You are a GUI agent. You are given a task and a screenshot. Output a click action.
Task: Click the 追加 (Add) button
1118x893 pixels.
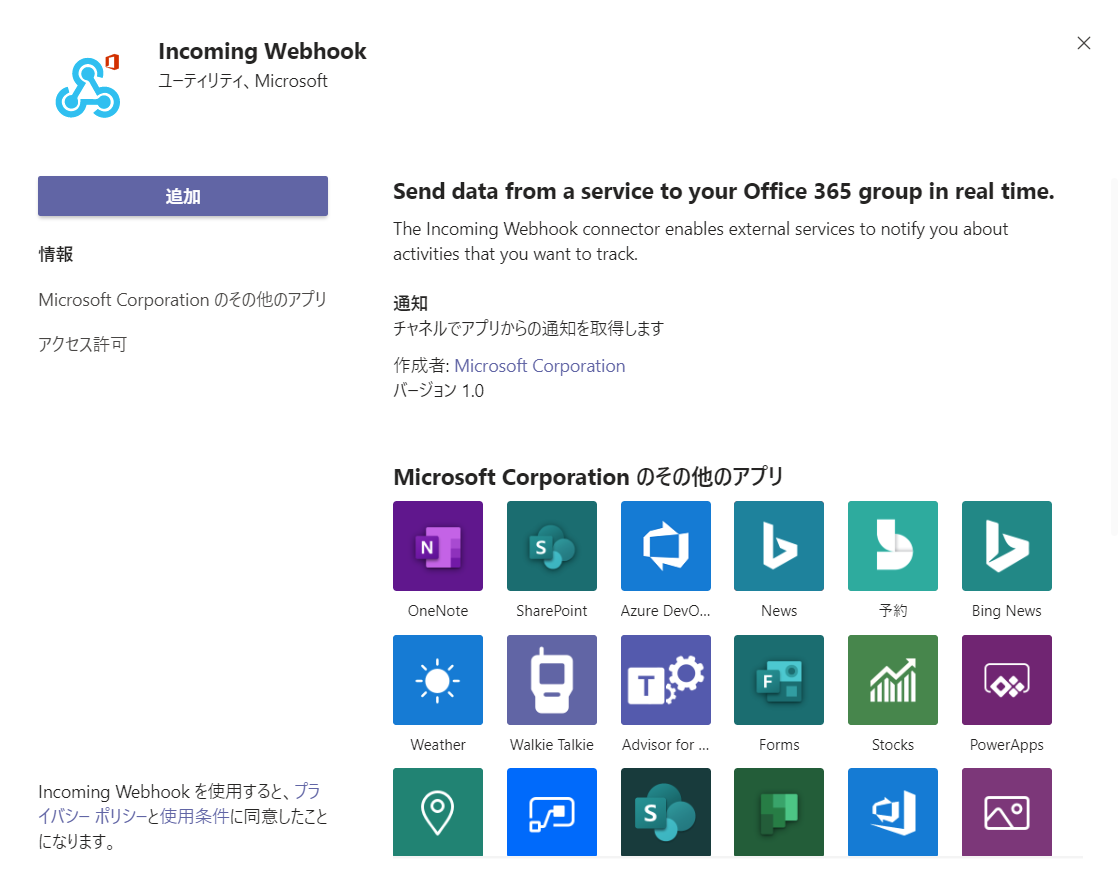pos(183,196)
